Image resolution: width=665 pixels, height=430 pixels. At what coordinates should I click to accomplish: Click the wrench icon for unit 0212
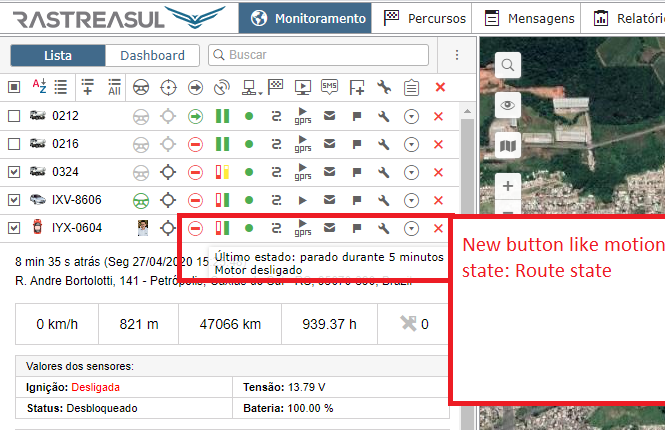[384, 116]
